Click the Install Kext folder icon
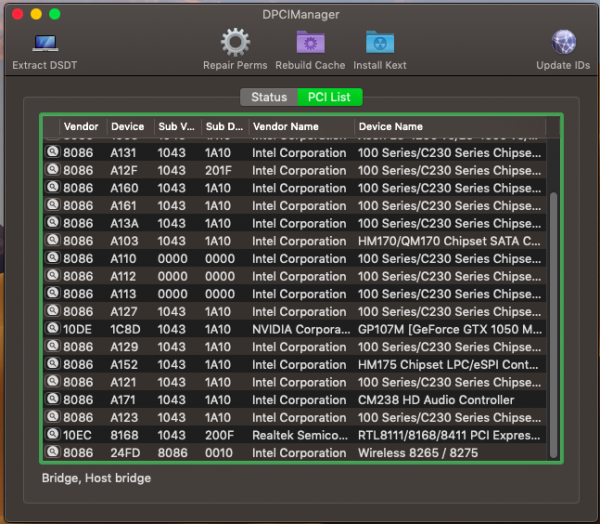The width and height of the screenshot is (600, 524). pyautogui.click(x=379, y=43)
